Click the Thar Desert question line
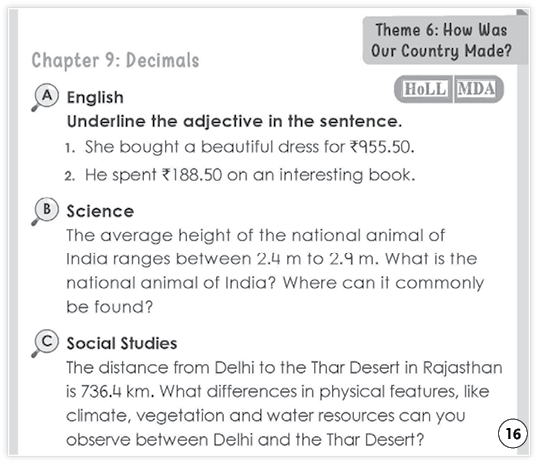 point(245,440)
